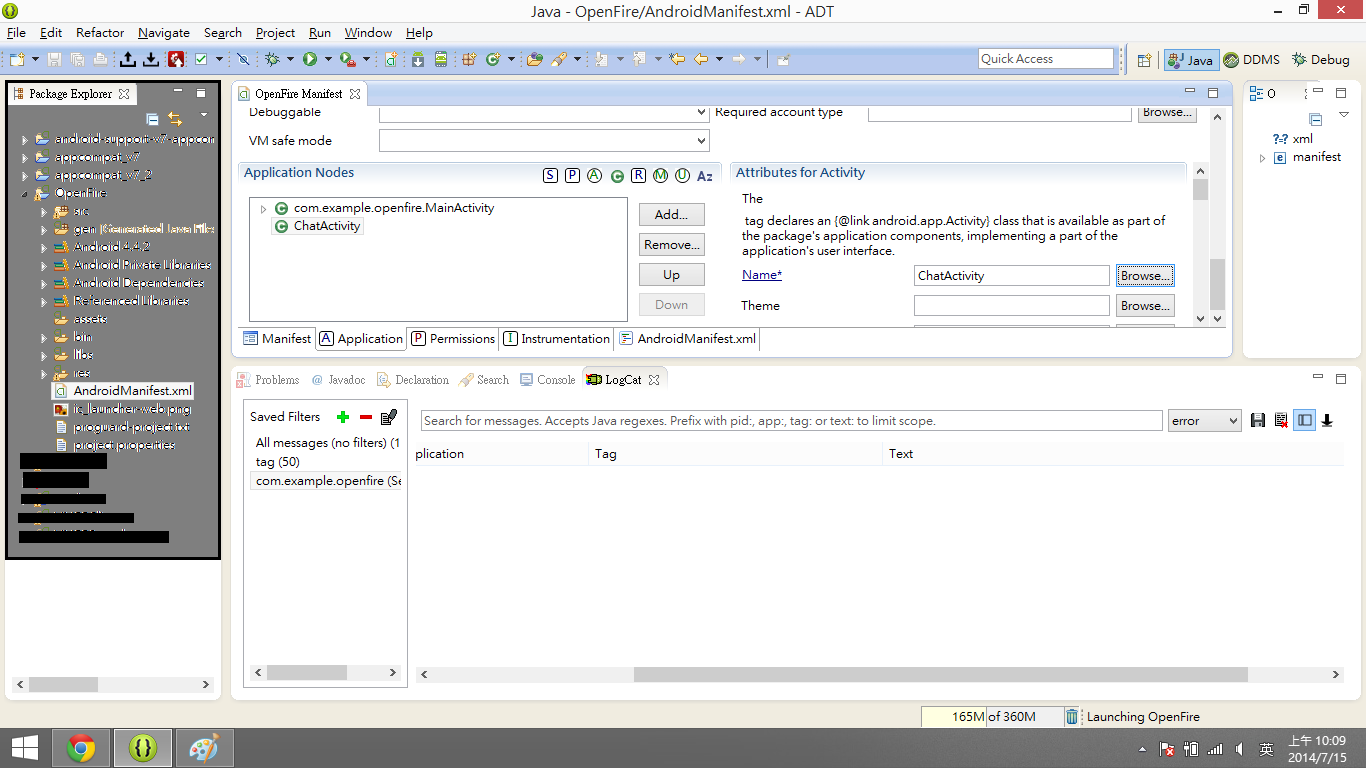Collapse the OpenFire project in Package Explorer

tap(25, 194)
